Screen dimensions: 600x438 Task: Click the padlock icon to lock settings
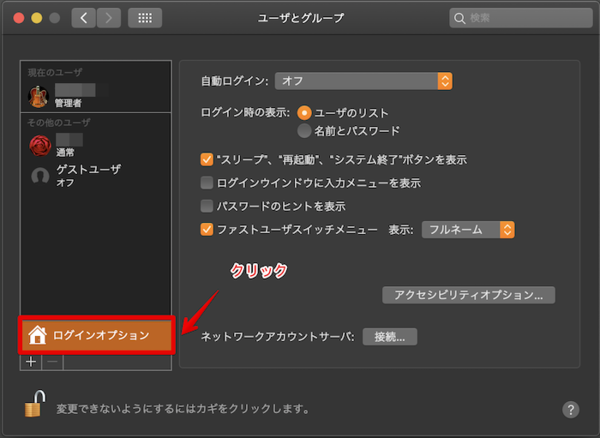tap(35, 404)
